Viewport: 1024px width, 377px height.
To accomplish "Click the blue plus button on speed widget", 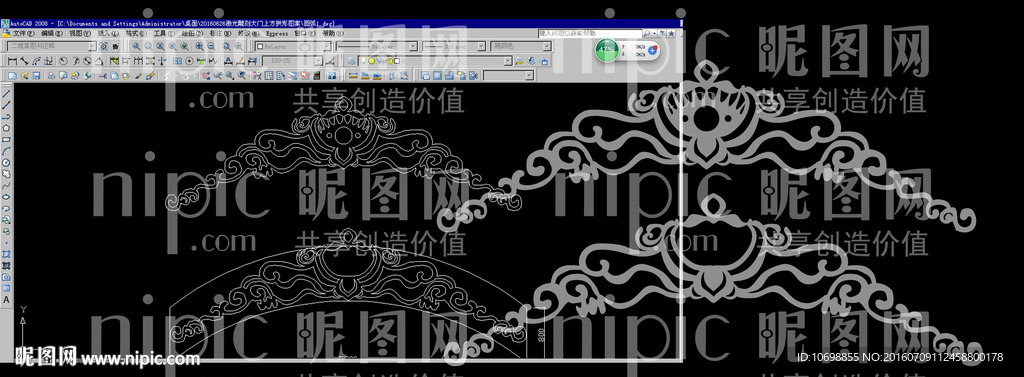I will (652, 50).
